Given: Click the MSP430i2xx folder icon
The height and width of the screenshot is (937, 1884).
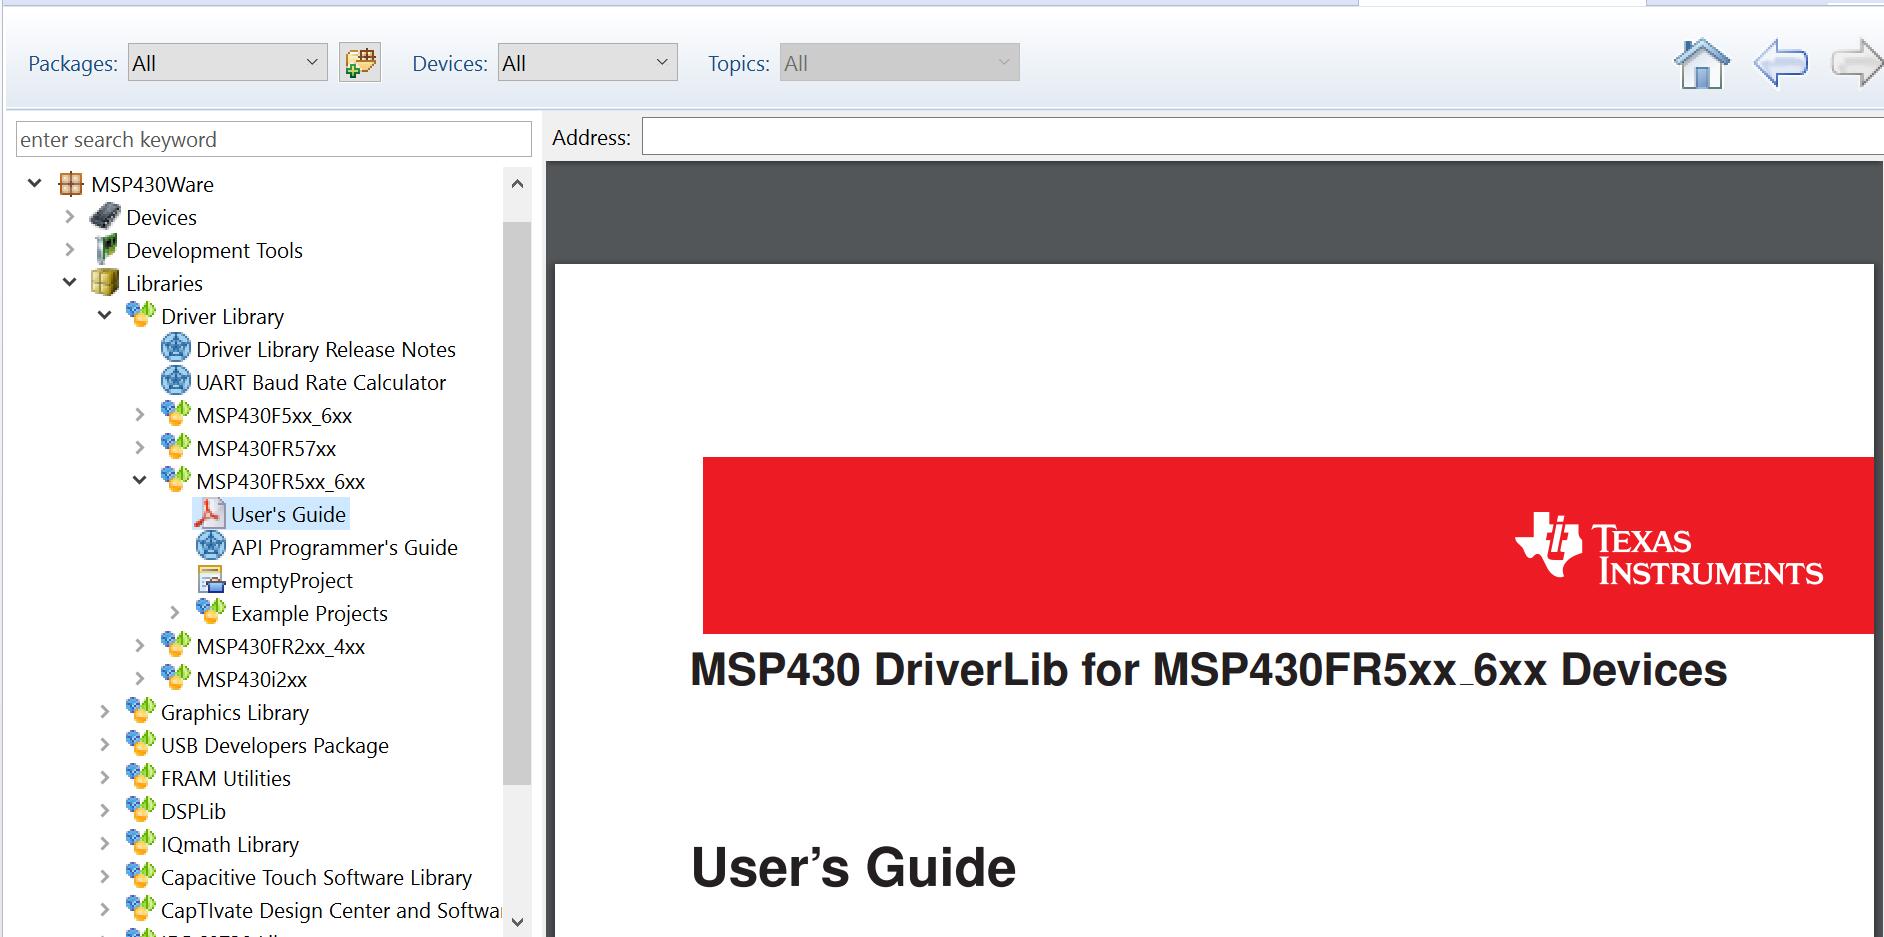Looking at the screenshot, I should click(176, 678).
